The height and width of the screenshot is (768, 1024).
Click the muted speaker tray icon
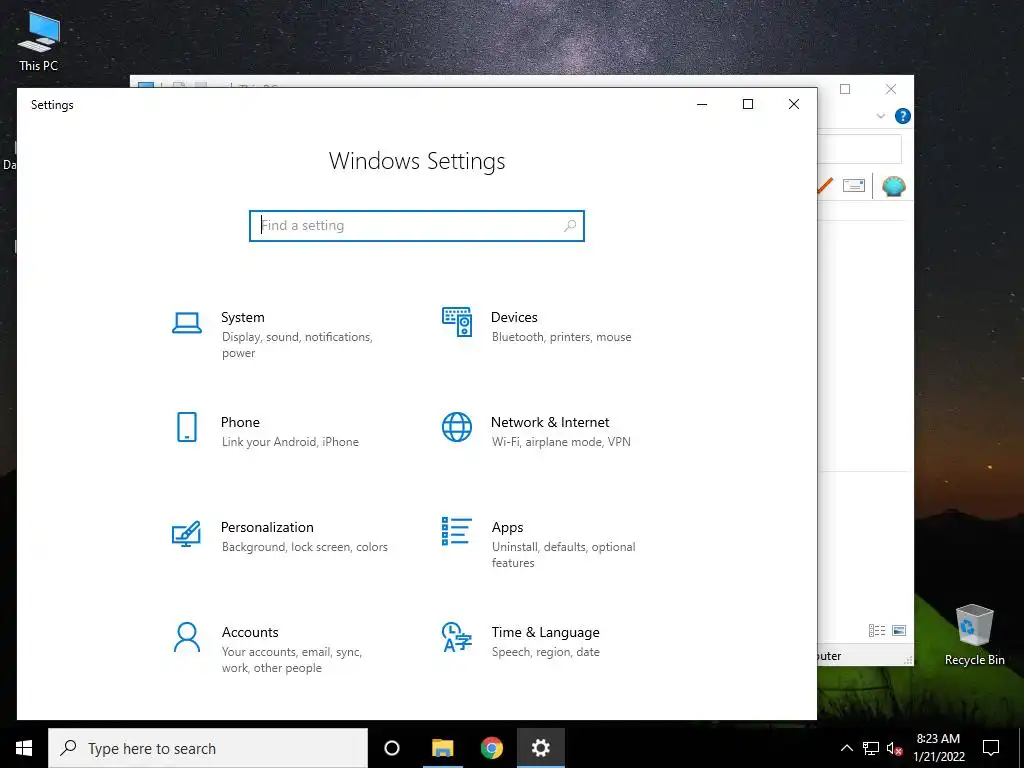(894, 748)
